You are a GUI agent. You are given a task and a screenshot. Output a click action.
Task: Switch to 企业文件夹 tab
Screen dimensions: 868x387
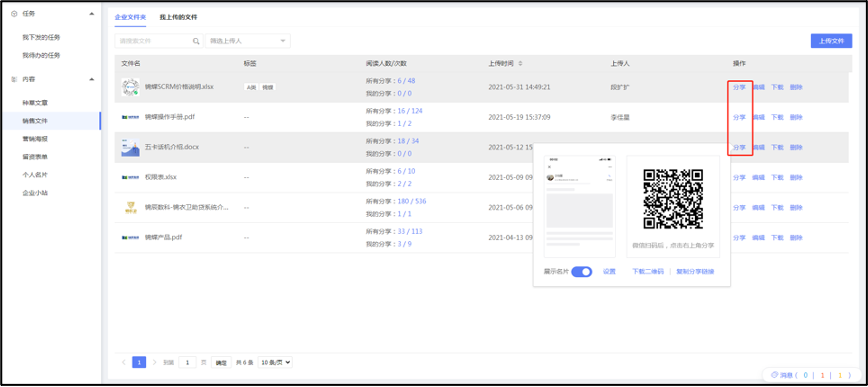(130, 17)
